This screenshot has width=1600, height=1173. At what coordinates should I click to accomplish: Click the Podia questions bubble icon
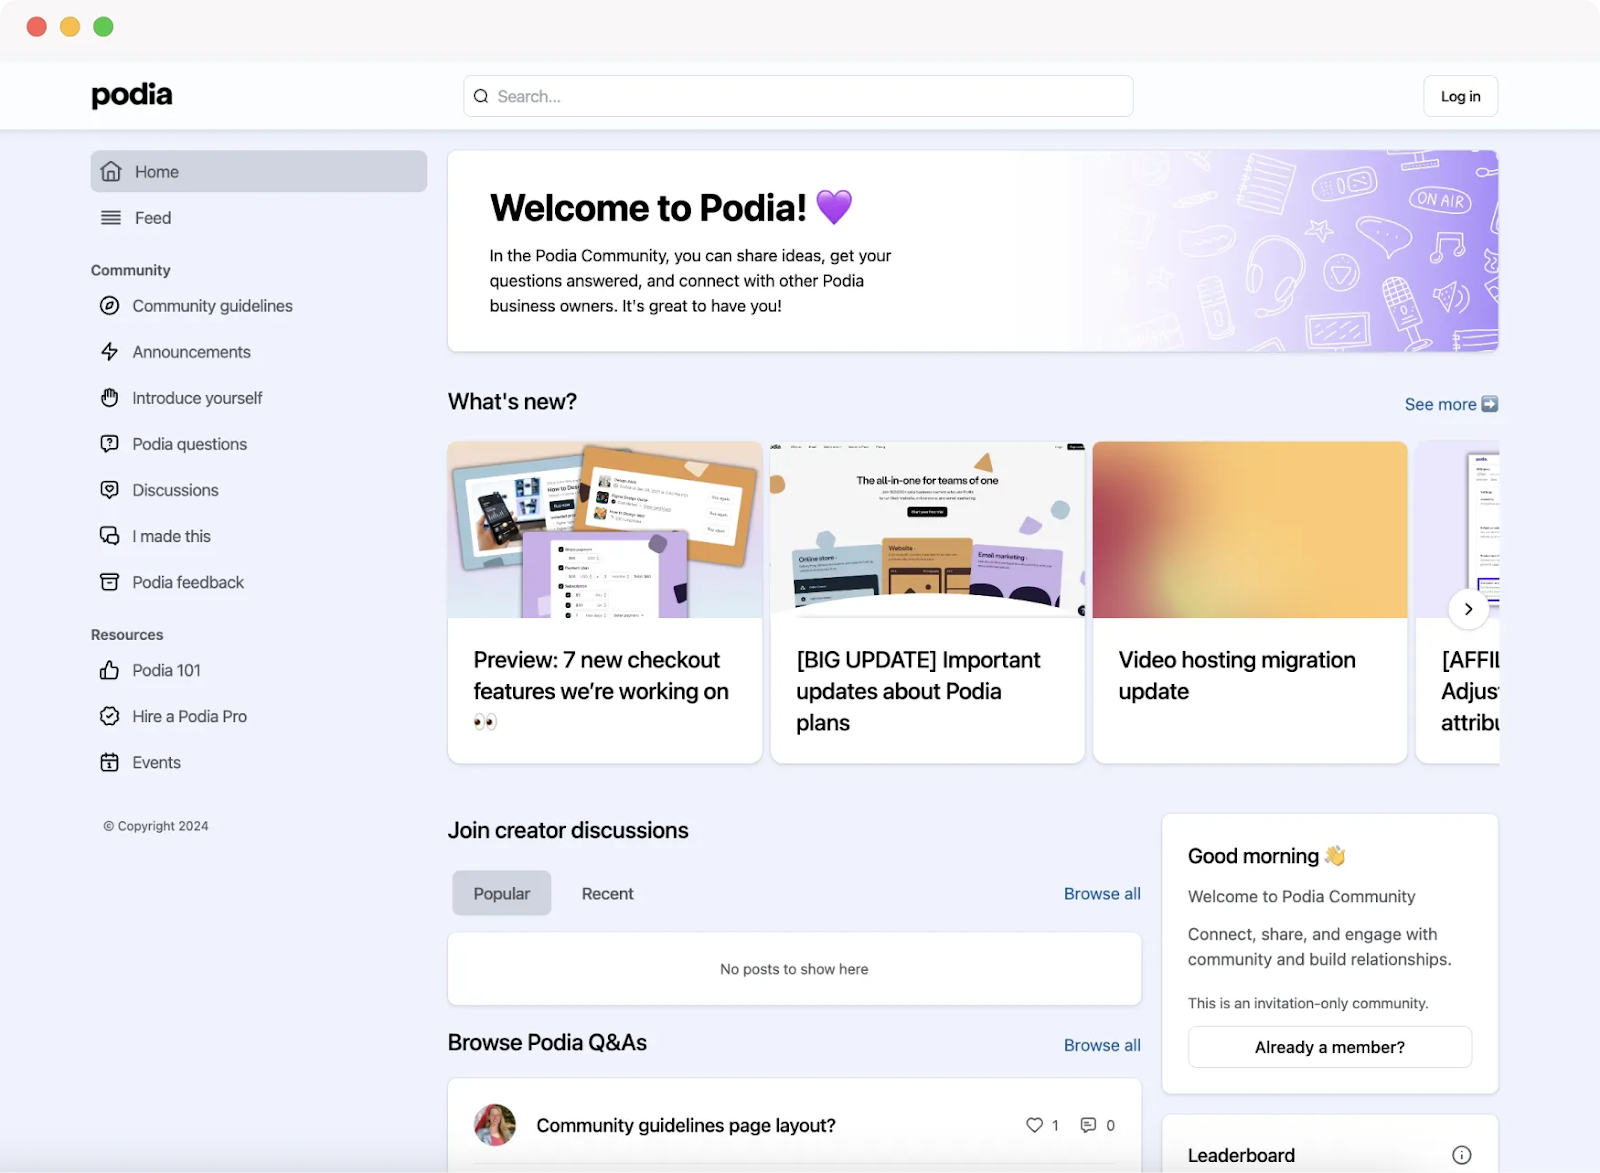point(110,444)
